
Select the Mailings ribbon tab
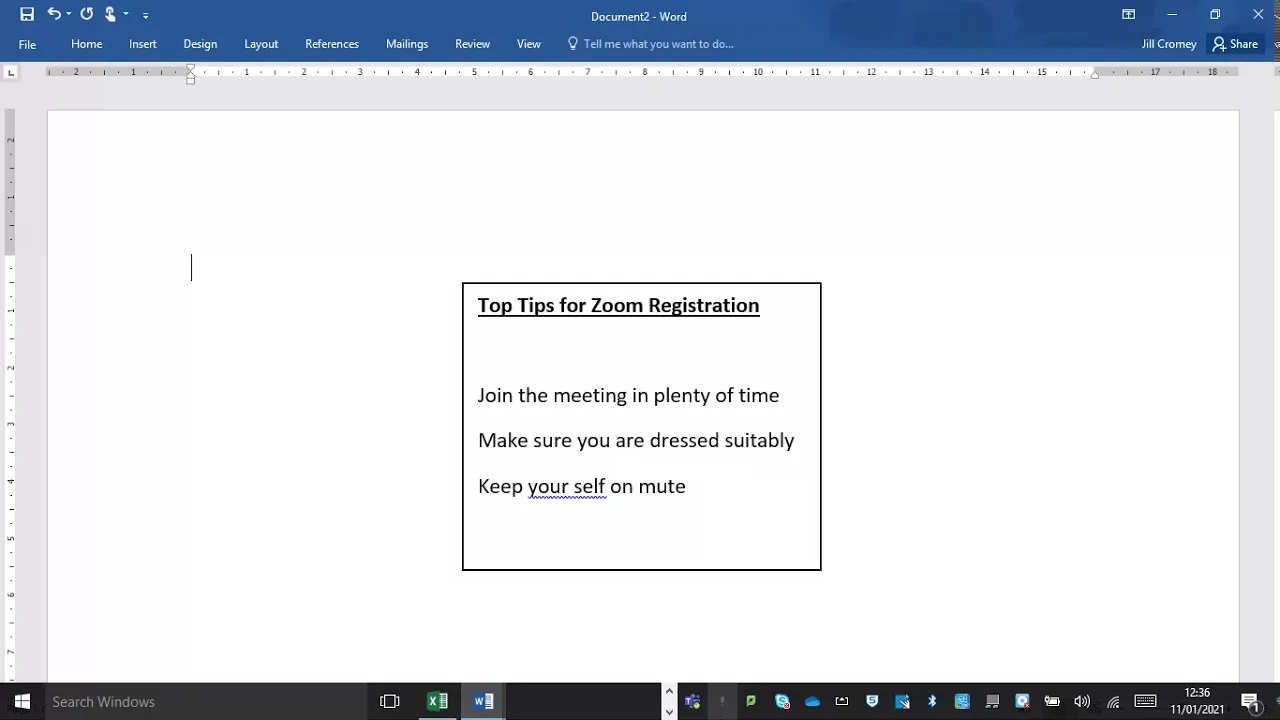(407, 44)
